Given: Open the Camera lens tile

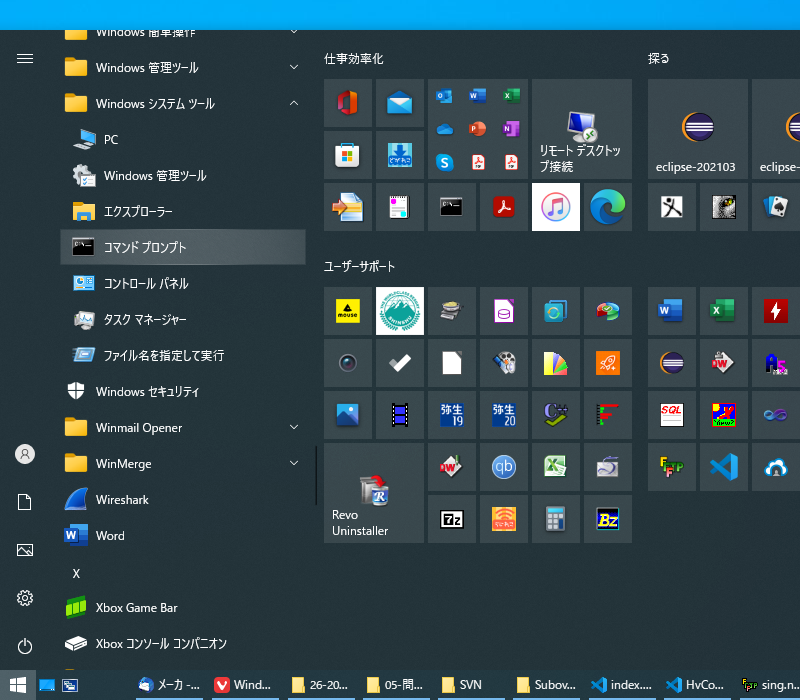Looking at the screenshot, I should pos(347,363).
